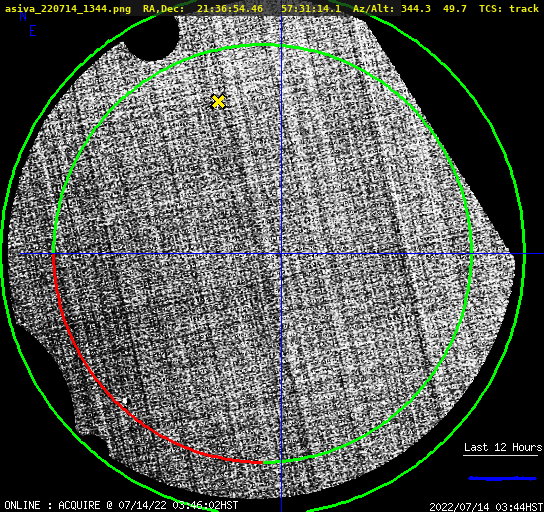Click the blue history bar under Last 12 Hours
The image size is (544, 512).
pyautogui.click(x=502, y=479)
